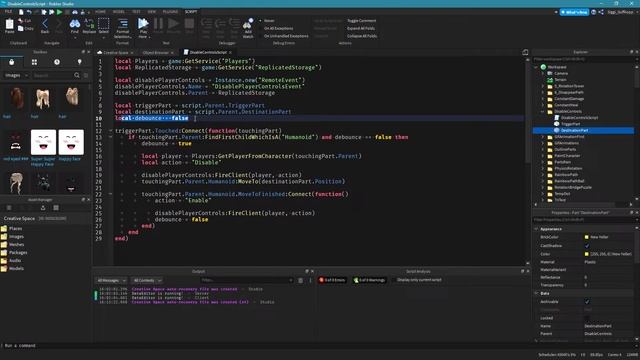640x360 pixels.
Task: Click the BrickColor yellow swatch
Action: coord(587,237)
